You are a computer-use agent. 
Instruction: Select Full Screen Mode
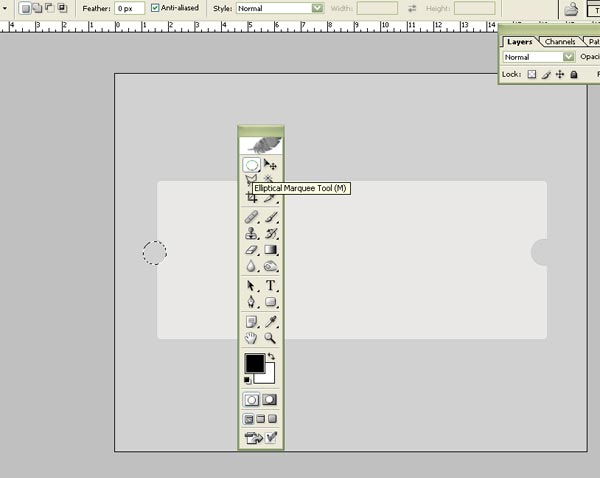point(272,419)
